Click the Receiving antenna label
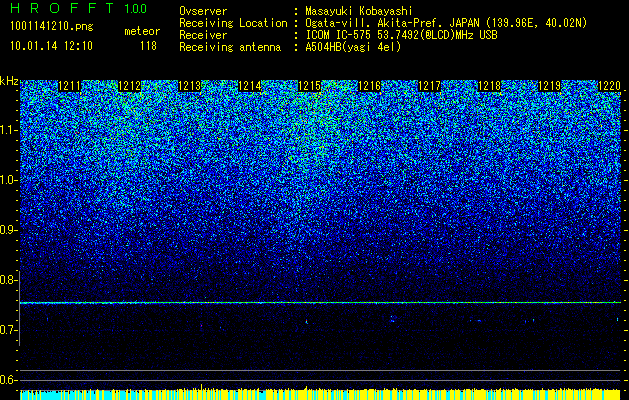Screen dimensions: 629x400 click(x=230, y=47)
